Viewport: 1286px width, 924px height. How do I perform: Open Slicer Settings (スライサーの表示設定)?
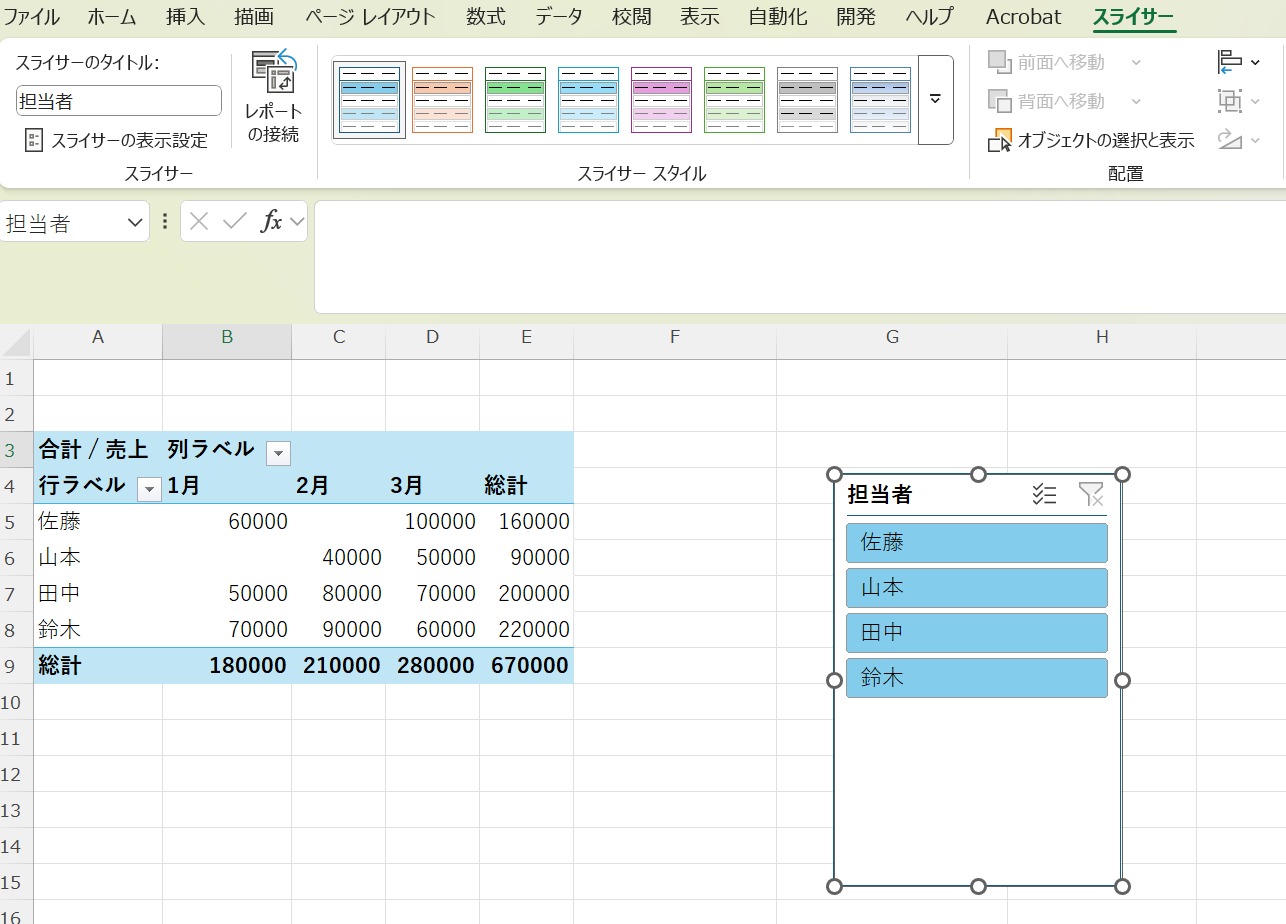click(117, 140)
